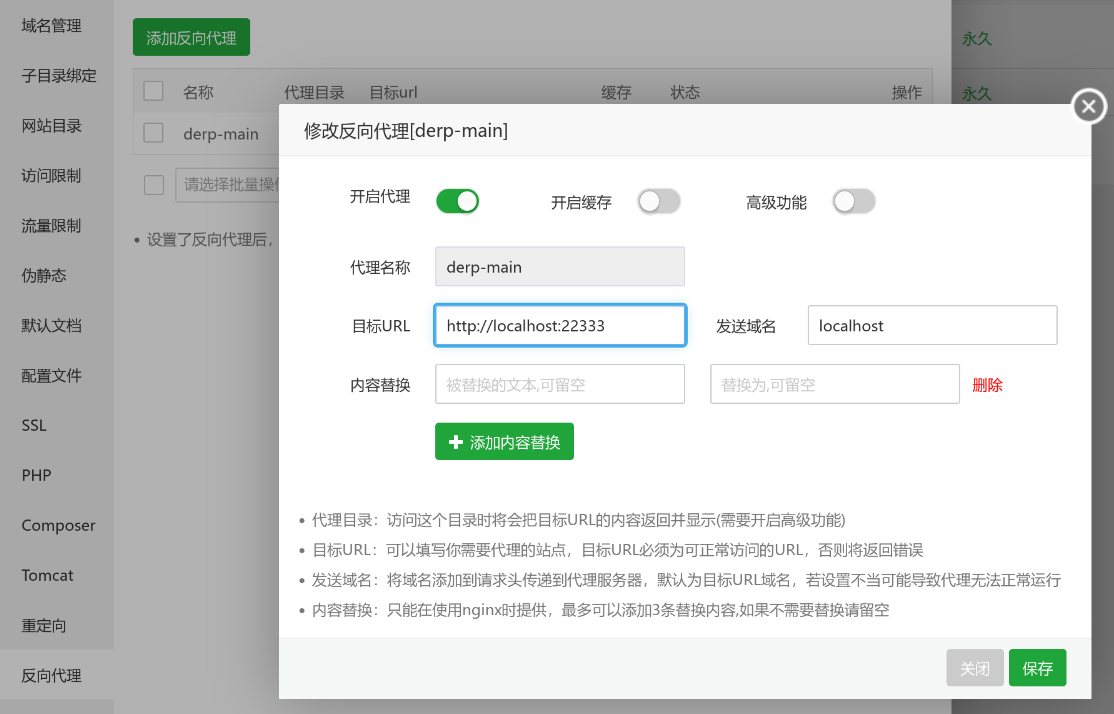The image size is (1114, 714).
Task: Focus the 目标URL input field
Action: click(x=560, y=326)
